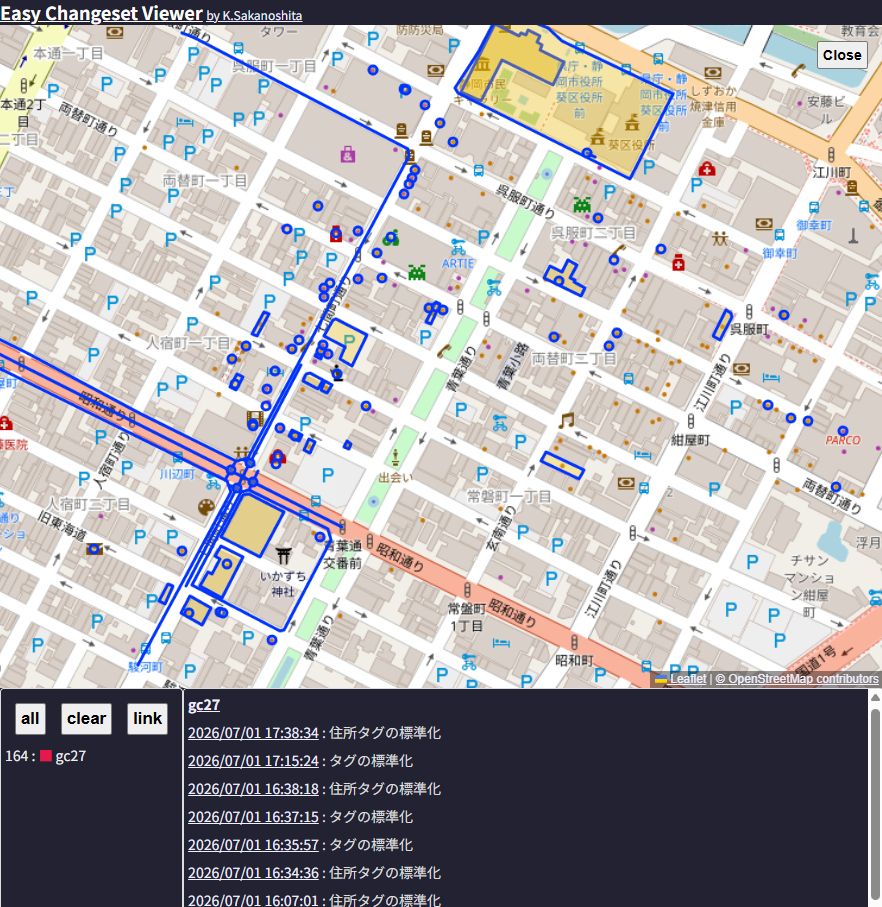Open the Easy Changeset Viewer title link

click(x=101, y=13)
